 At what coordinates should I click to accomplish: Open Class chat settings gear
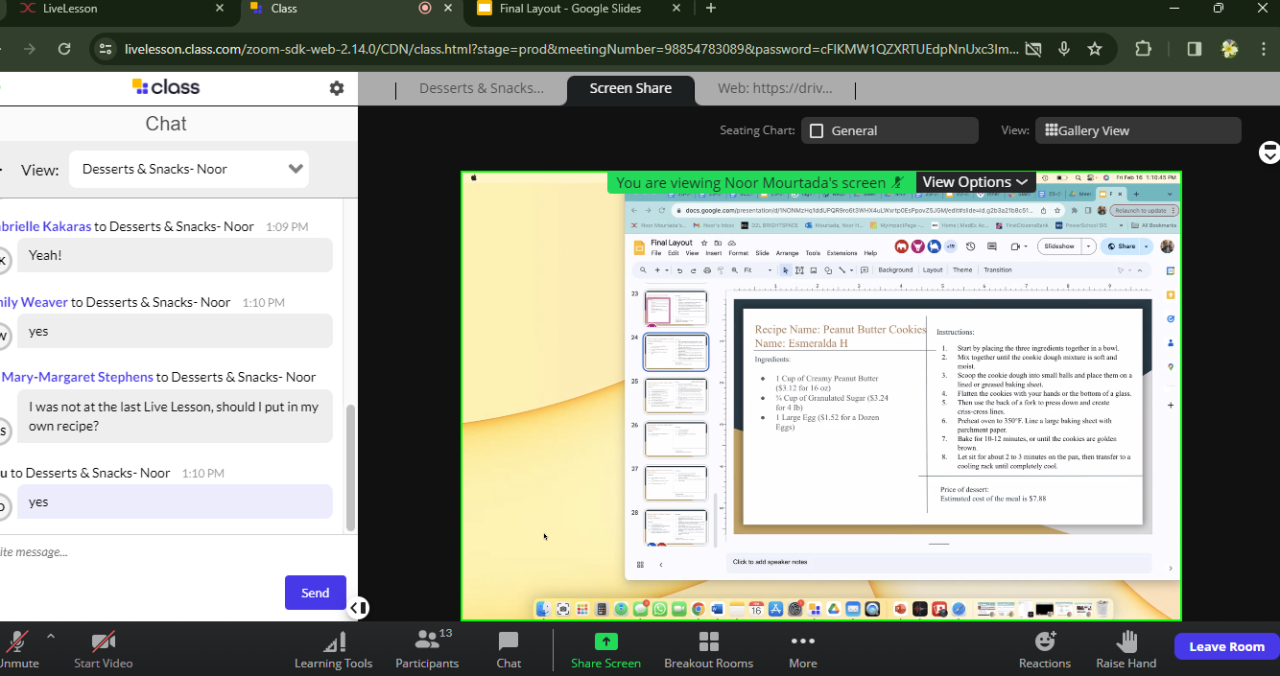336,88
